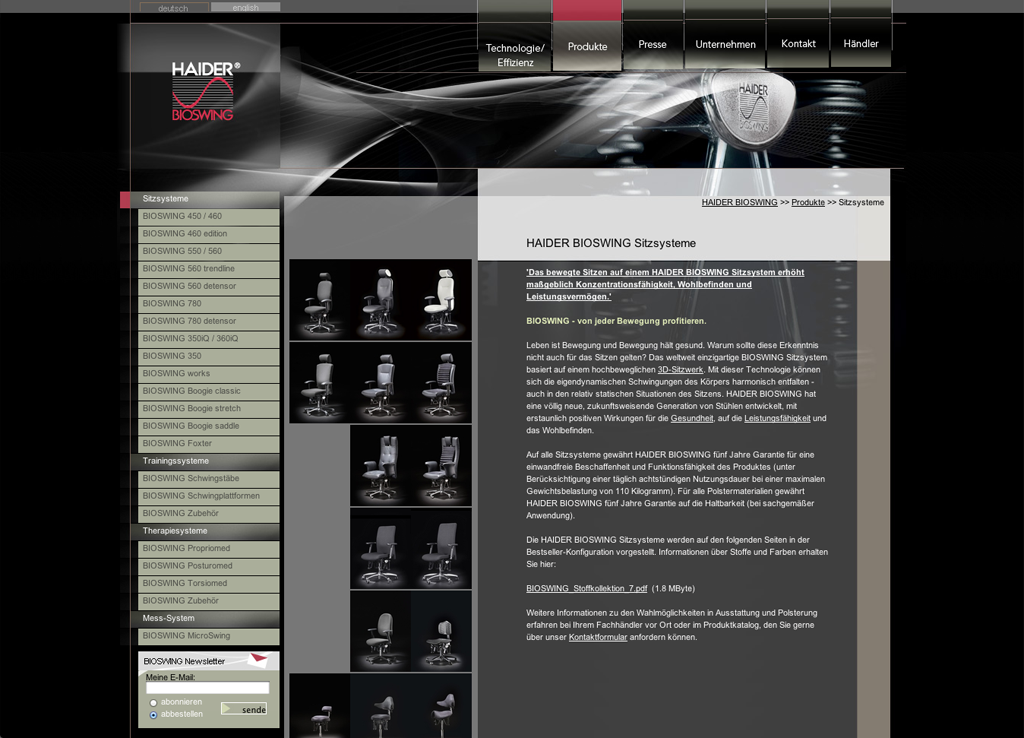Screen dimensions: 1024x738
Task: Open BIOSWING 560 trendline page
Action: coord(208,268)
